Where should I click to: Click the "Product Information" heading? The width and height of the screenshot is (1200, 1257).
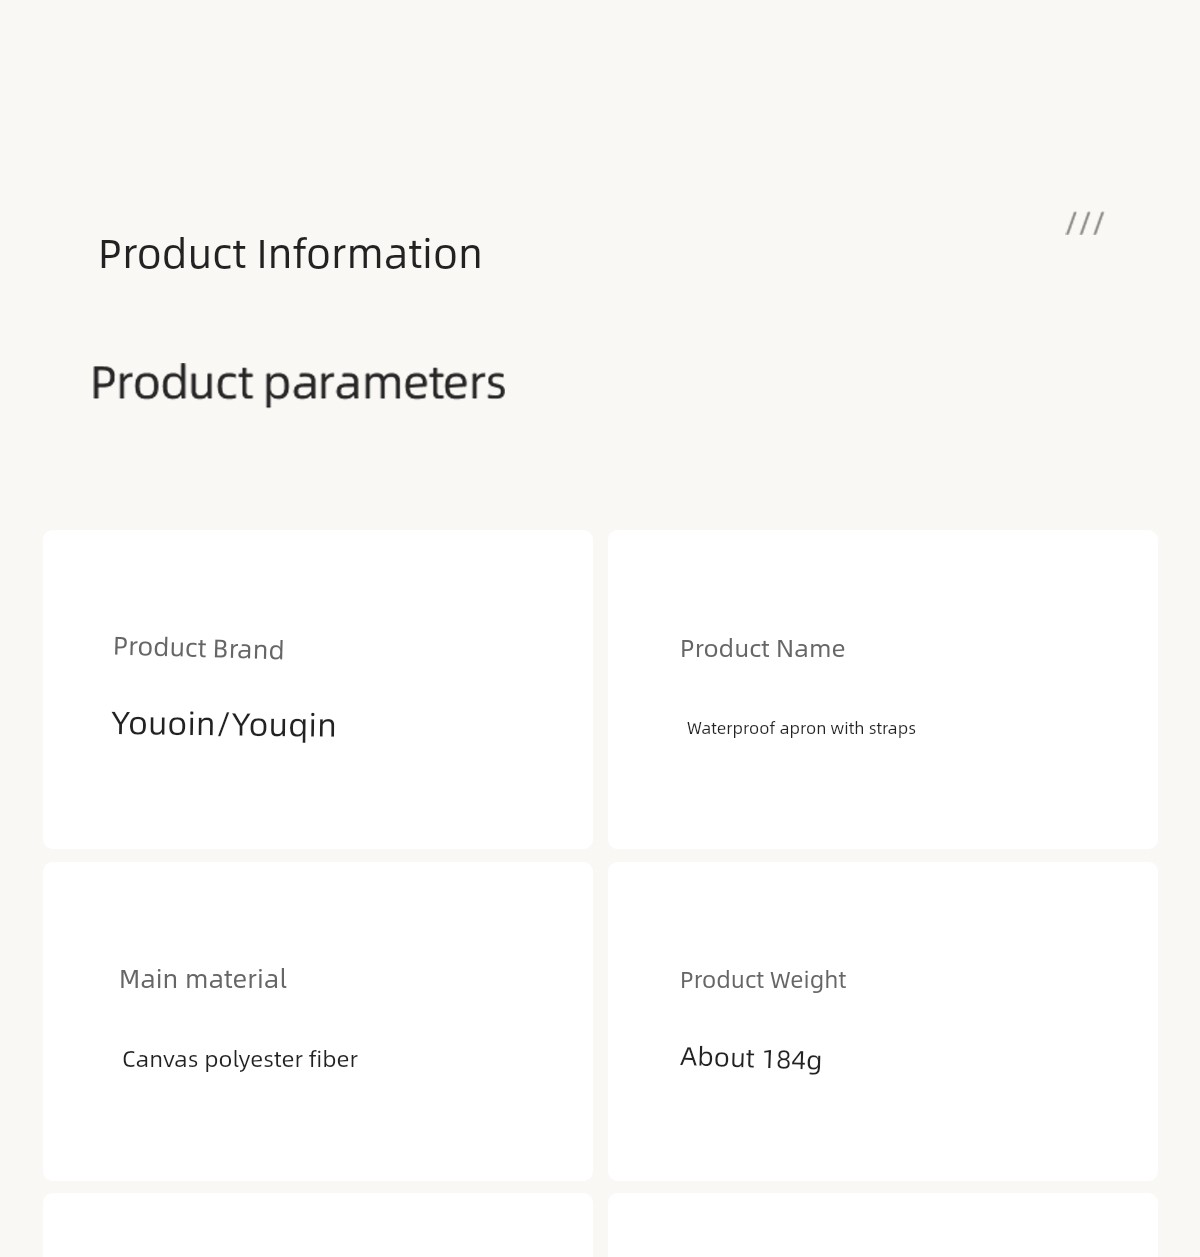pos(290,254)
